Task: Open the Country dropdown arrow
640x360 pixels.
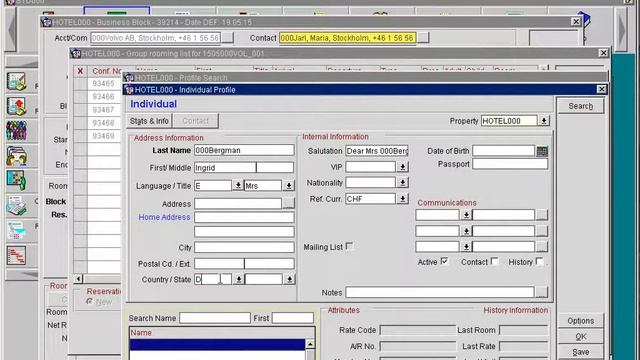Action: [239, 279]
